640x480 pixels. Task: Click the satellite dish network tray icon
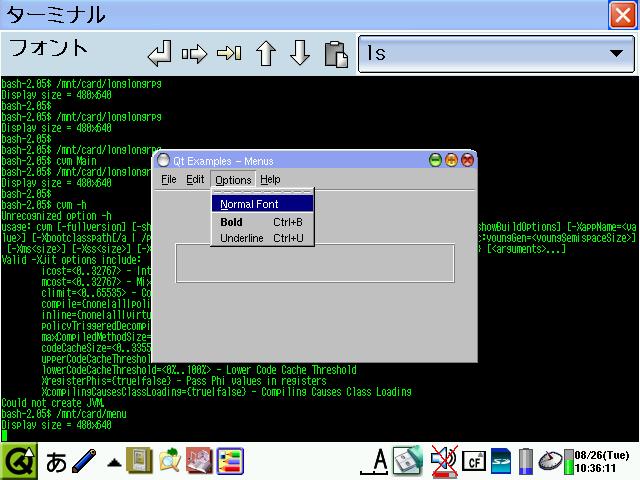coord(550,461)
